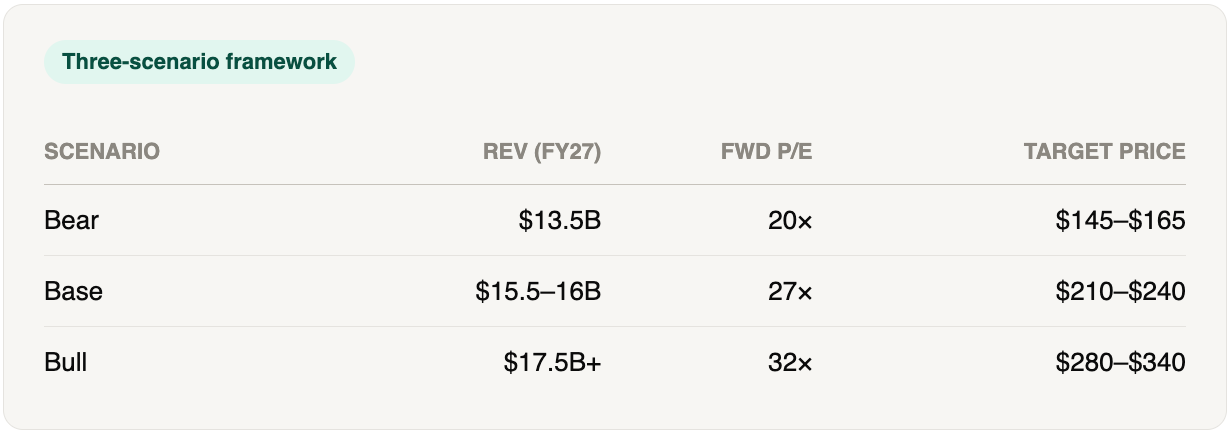Click the $145–$165 target price

click(x=1121, y=220)
